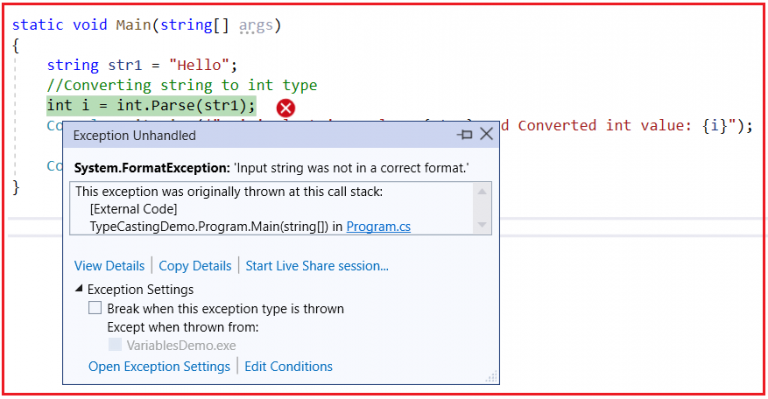
Task: Click View Details link
Action: tap(109, 266)
